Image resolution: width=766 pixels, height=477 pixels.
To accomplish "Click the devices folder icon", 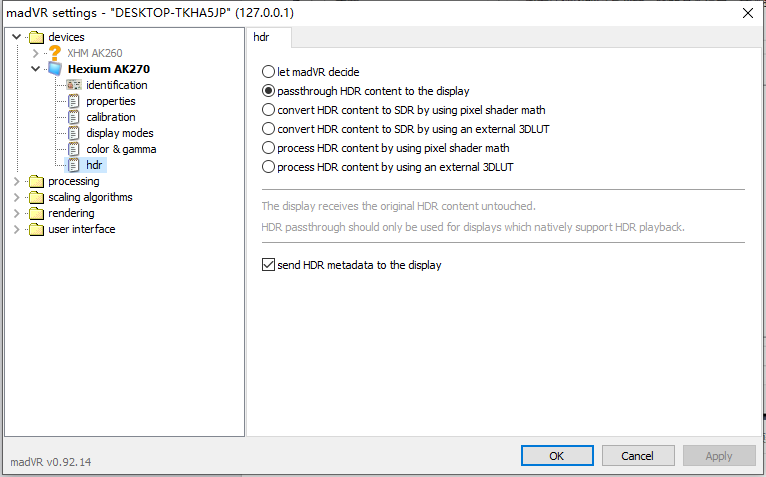I will coord(37,37).
